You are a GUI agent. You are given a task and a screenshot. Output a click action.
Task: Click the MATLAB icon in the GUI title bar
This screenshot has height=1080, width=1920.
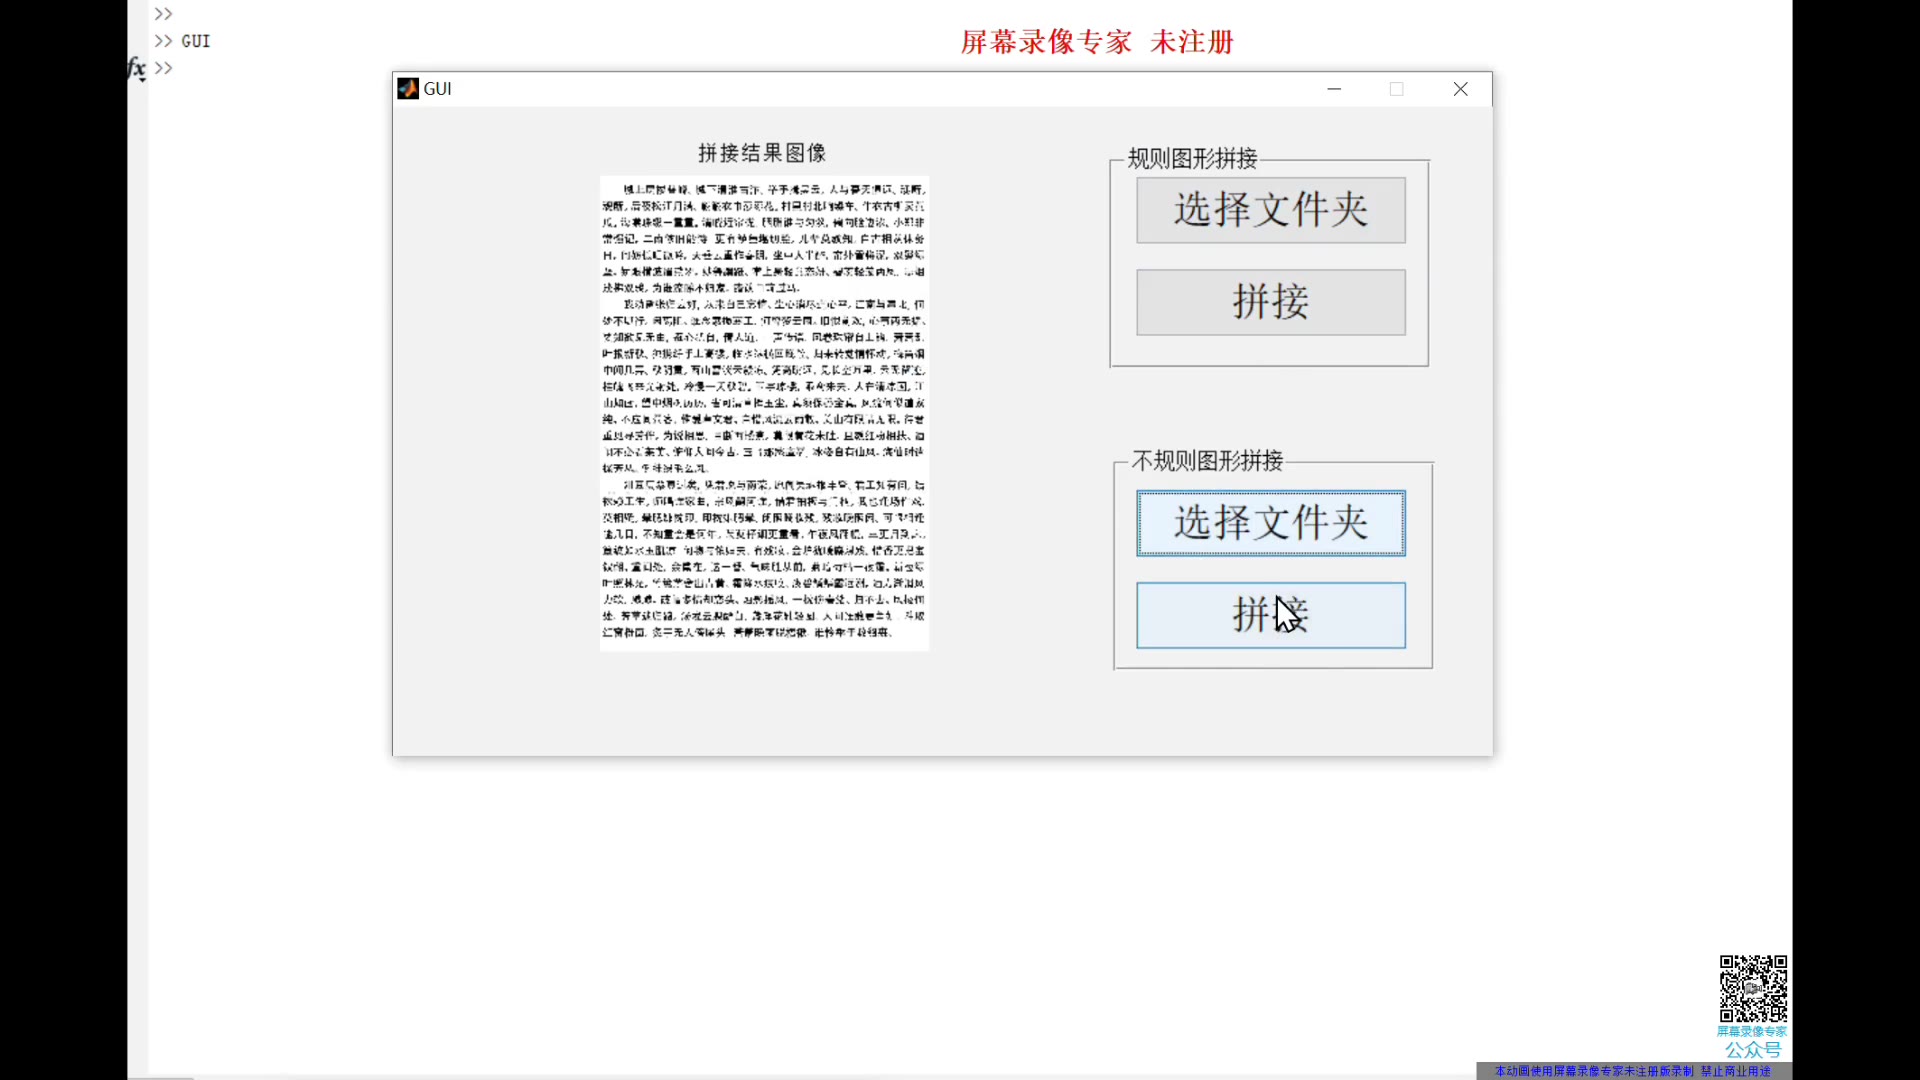(x=407, y=88)
